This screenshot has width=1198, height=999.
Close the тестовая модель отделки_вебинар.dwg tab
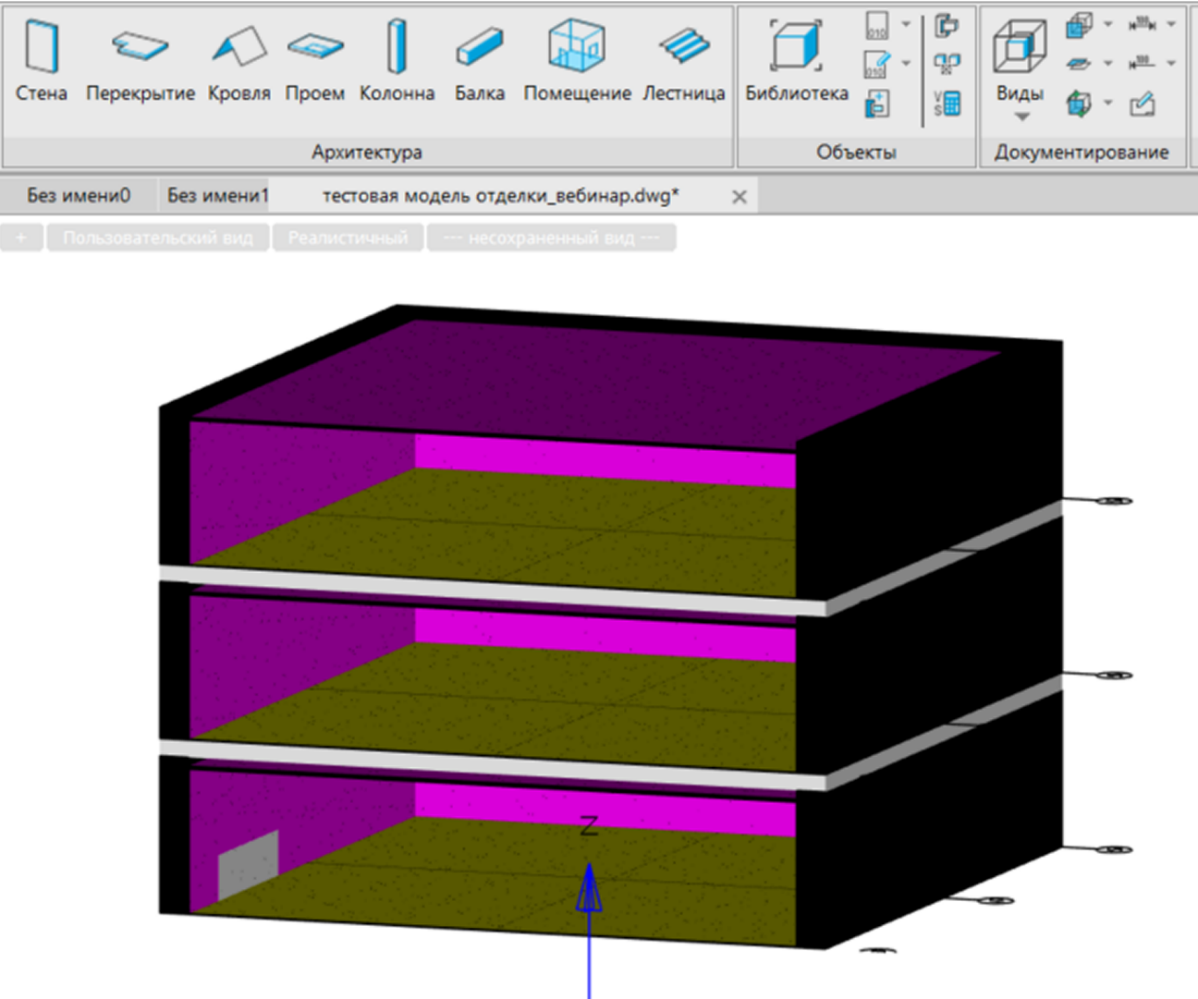(739, 197)
